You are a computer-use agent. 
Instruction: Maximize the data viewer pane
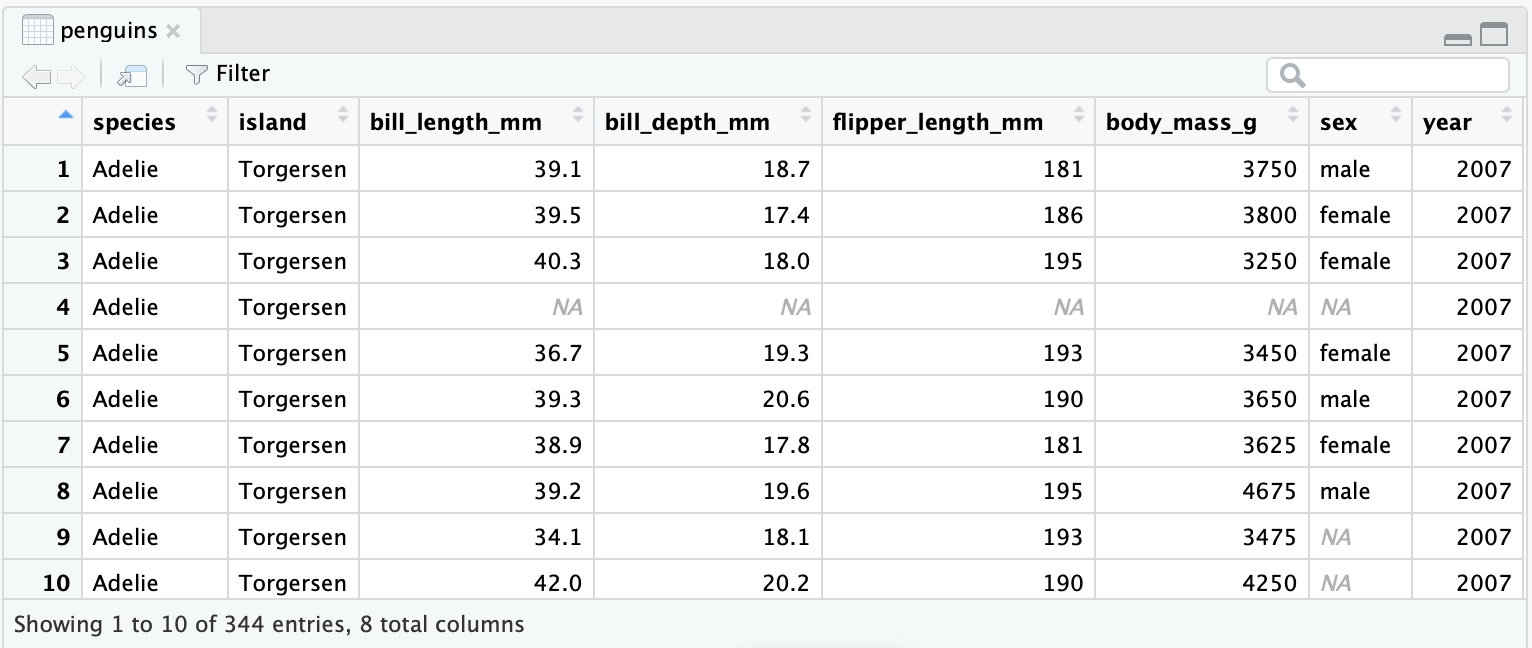point(1494,35)
